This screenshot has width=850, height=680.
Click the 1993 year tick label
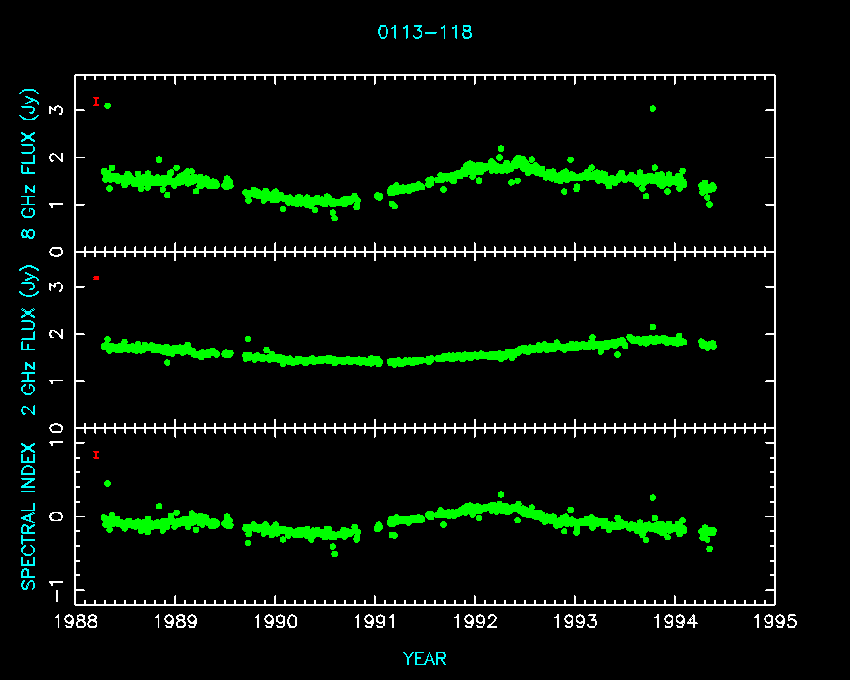(575, 622)
